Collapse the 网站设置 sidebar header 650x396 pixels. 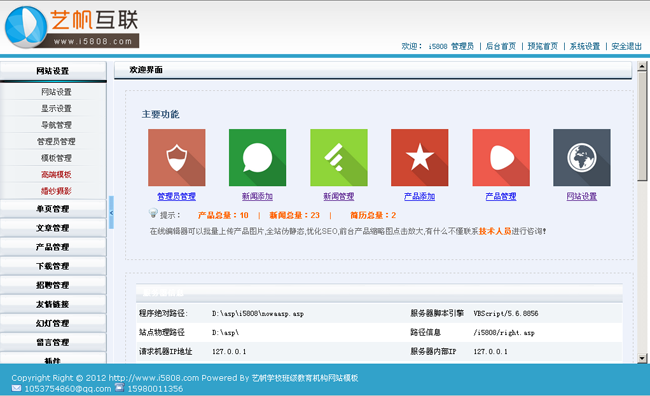53,71
